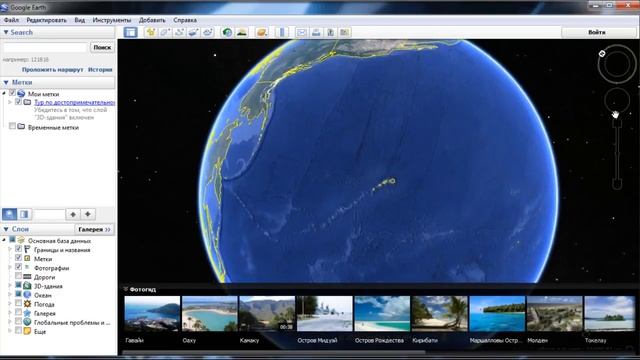Move item down with the second arrow button
The height and width of the screenshot is (360, 640).
pyautogui.click(x=88, y=214)
